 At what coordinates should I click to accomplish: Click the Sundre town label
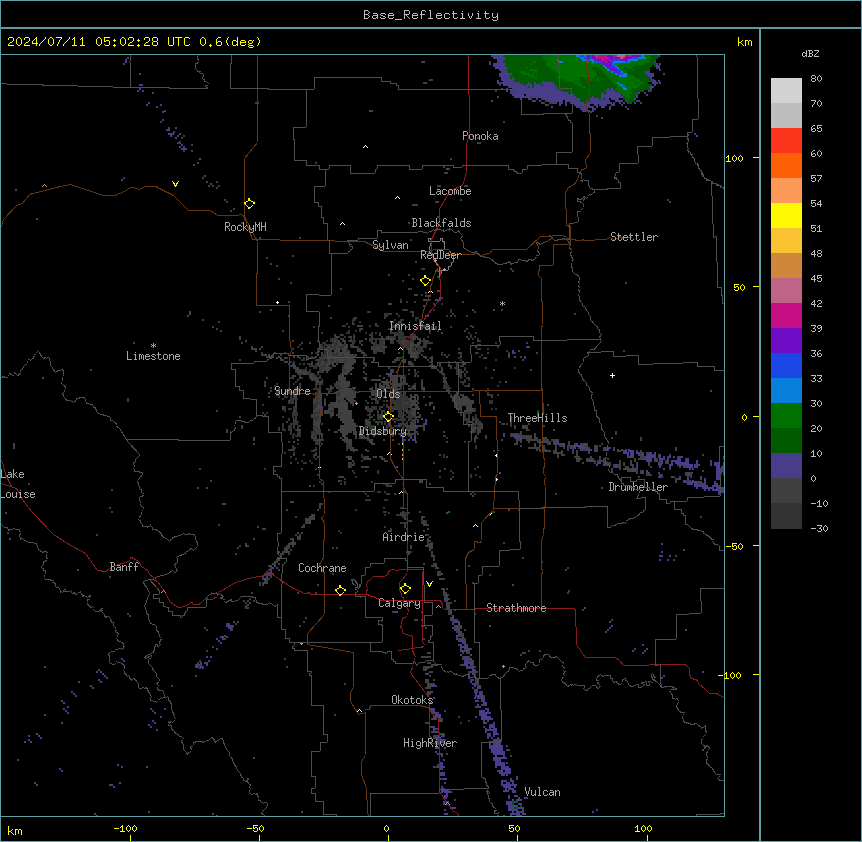click(292, 391)
